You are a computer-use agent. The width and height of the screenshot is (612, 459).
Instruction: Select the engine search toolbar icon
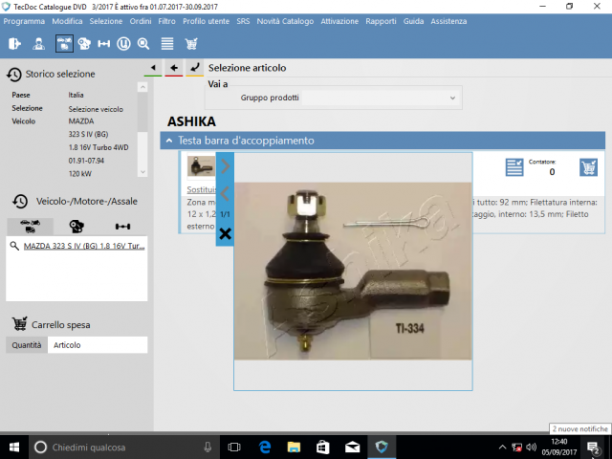84,44
